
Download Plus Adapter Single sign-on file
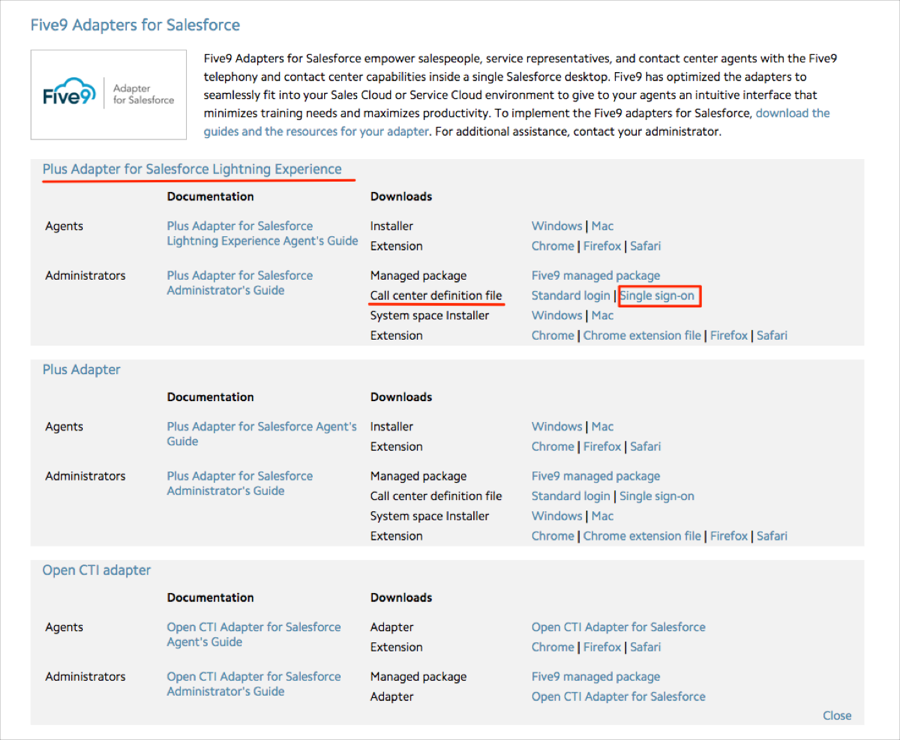[x=656, y=496]
